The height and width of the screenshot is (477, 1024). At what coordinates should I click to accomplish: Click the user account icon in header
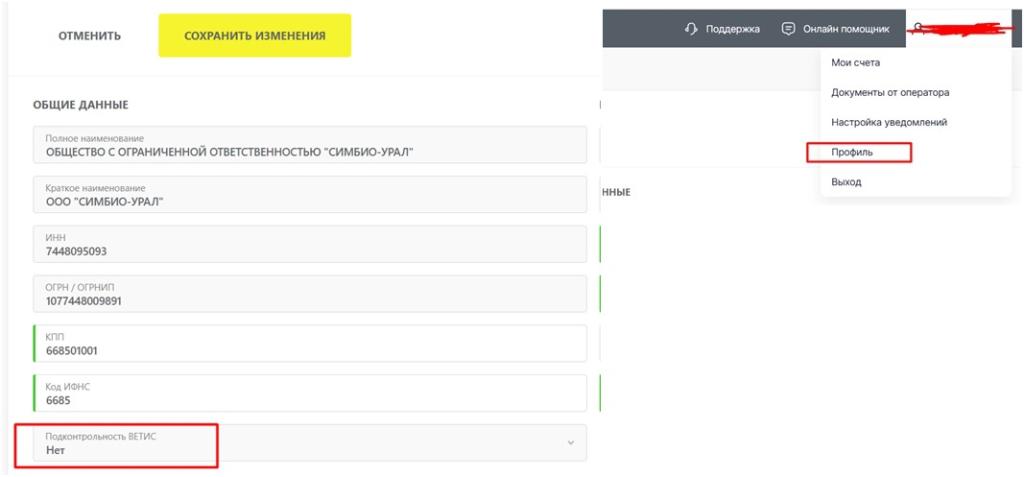click(918, 27)
